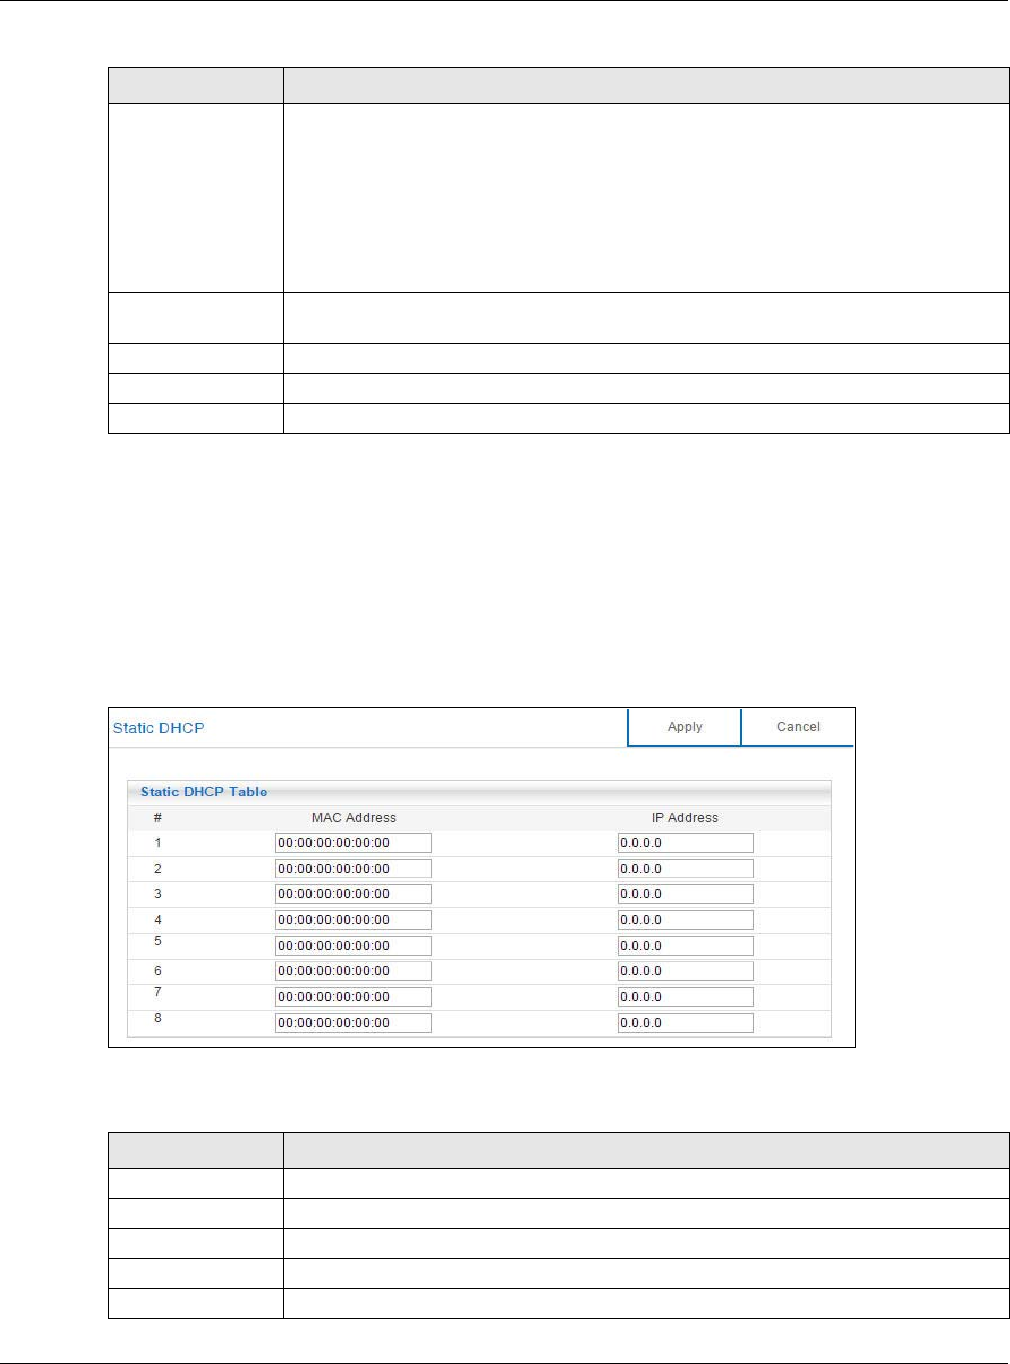1010x1364 pixels.
Task: Click the Apply button
Action: pos(685,727)
